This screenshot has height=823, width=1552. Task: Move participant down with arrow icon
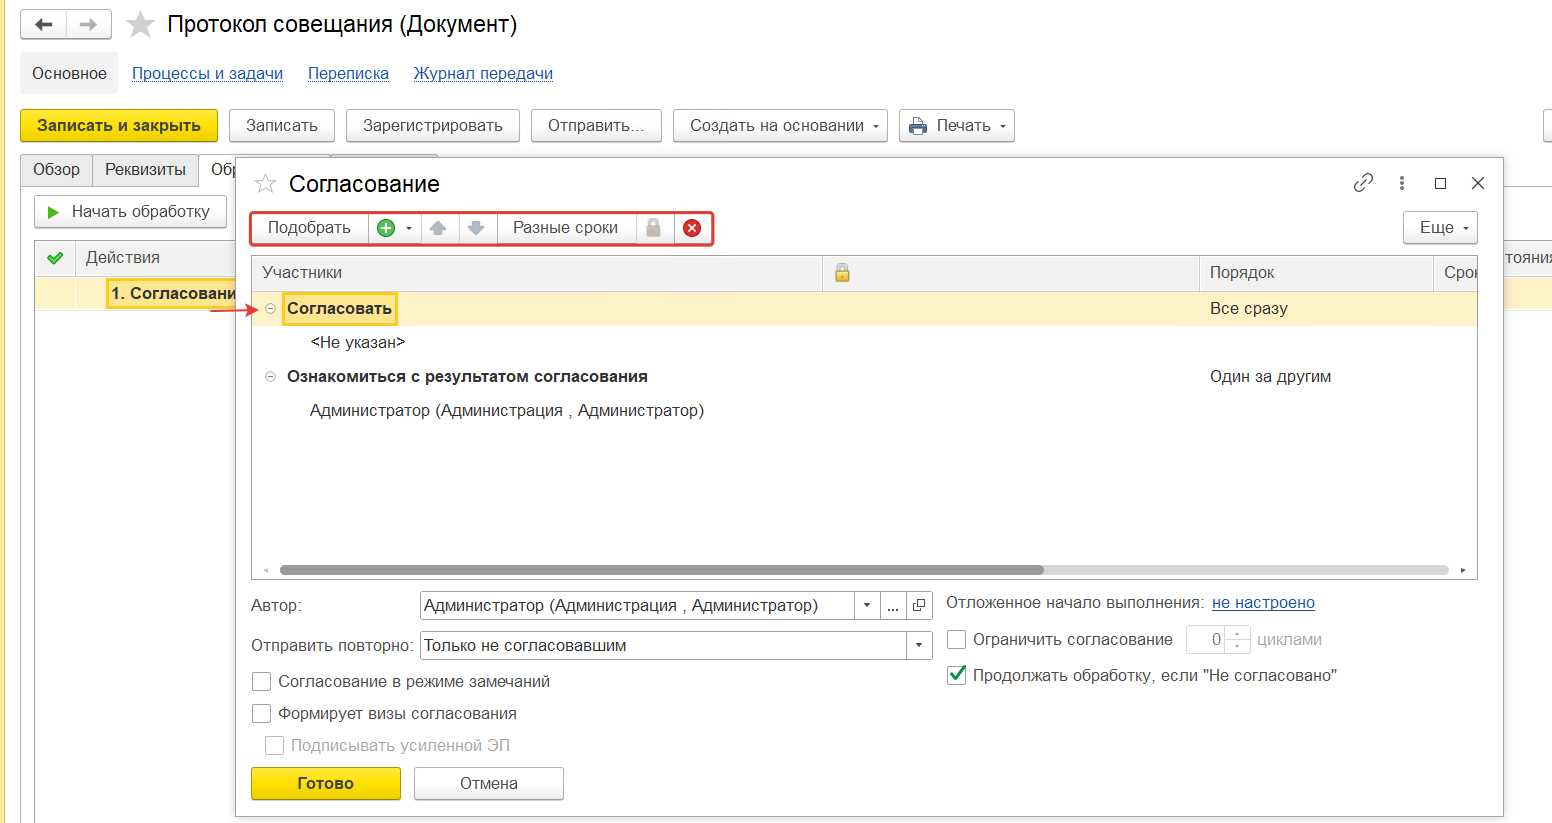pyautogui.click(x=476, y=228)
